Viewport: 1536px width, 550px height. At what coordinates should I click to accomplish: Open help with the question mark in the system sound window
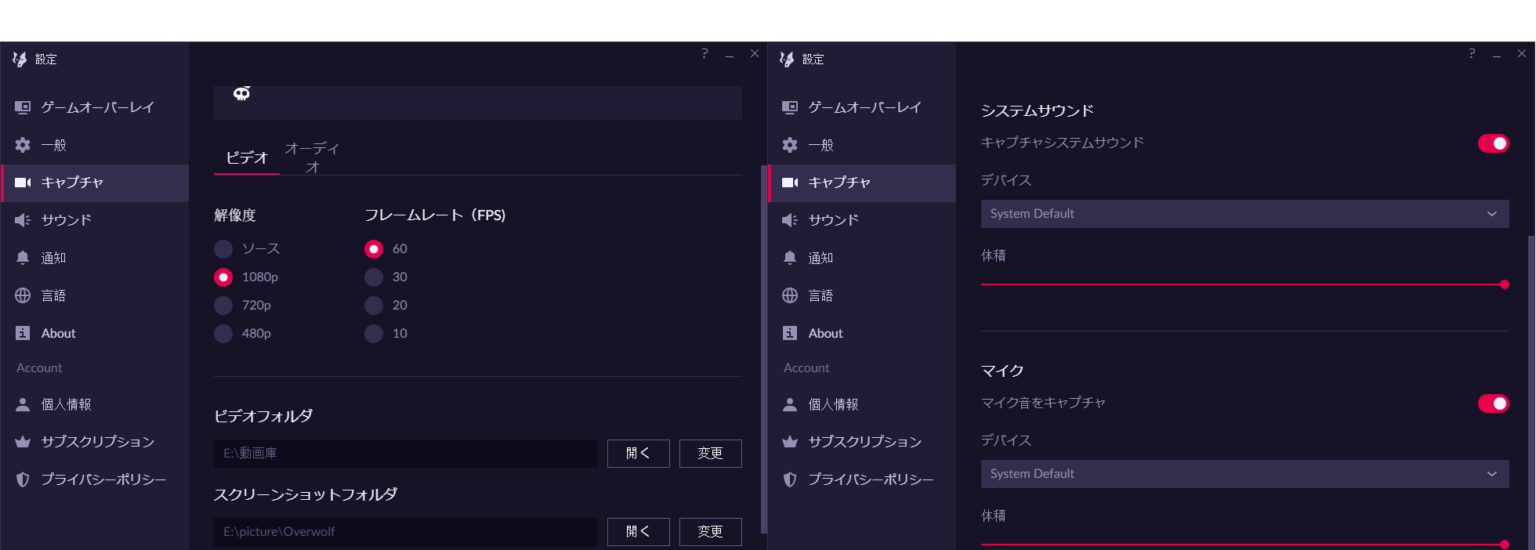pos(1472,54)
